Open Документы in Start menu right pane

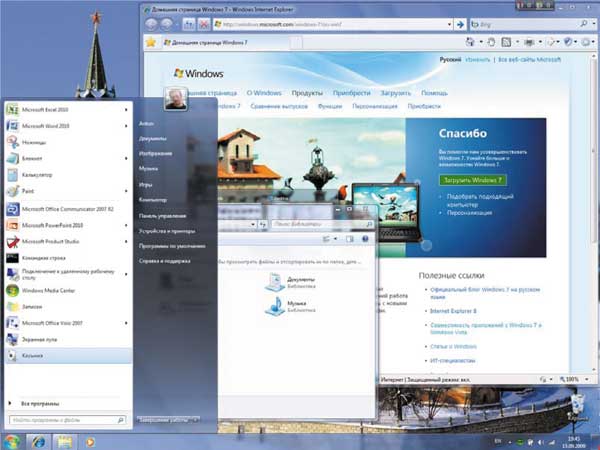tap(153, 139)
